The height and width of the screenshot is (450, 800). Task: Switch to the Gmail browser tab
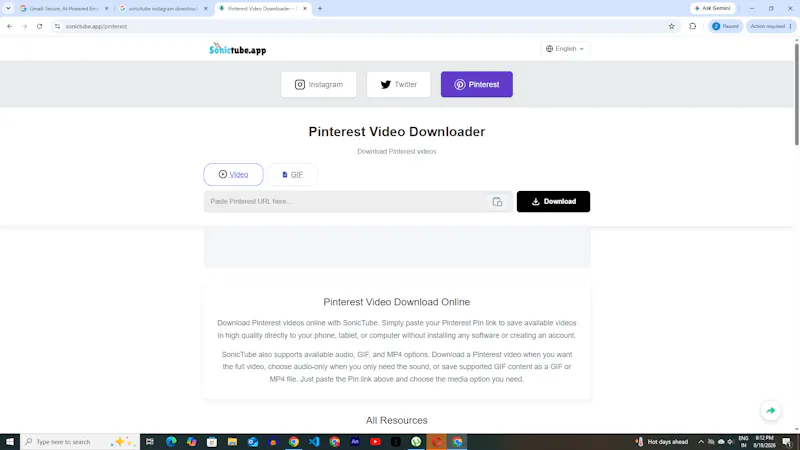(64, 9)
